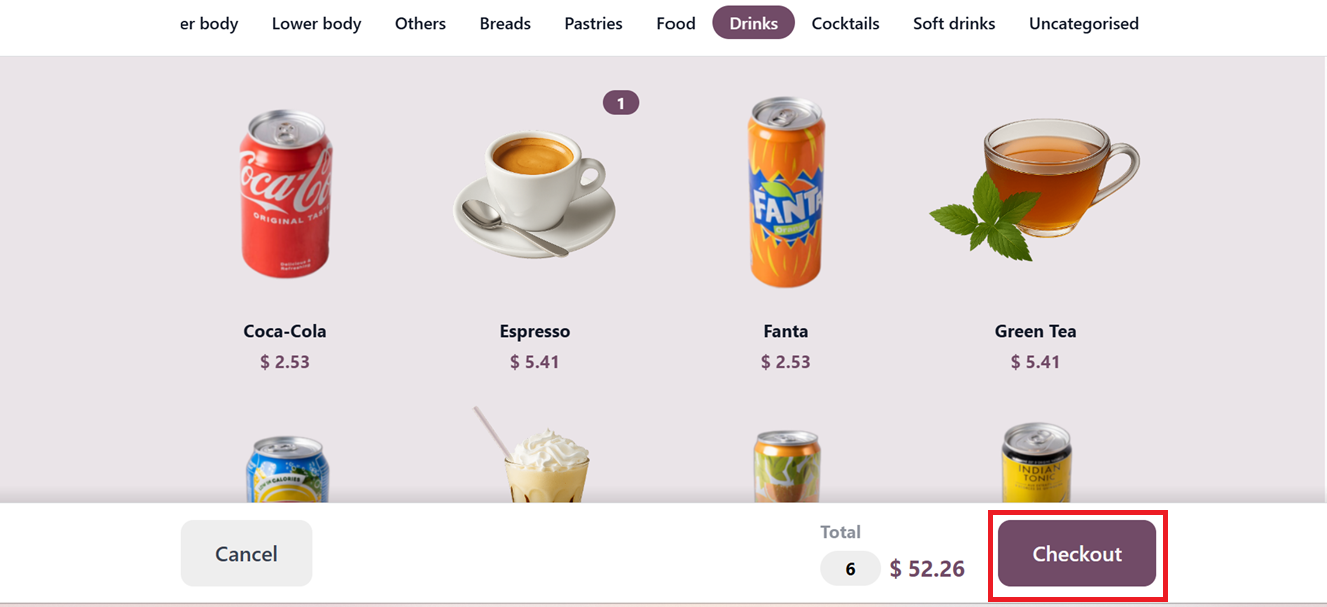Open the Soft drinks category
Screen dimensions: 1327x607
tap(954, 23)
